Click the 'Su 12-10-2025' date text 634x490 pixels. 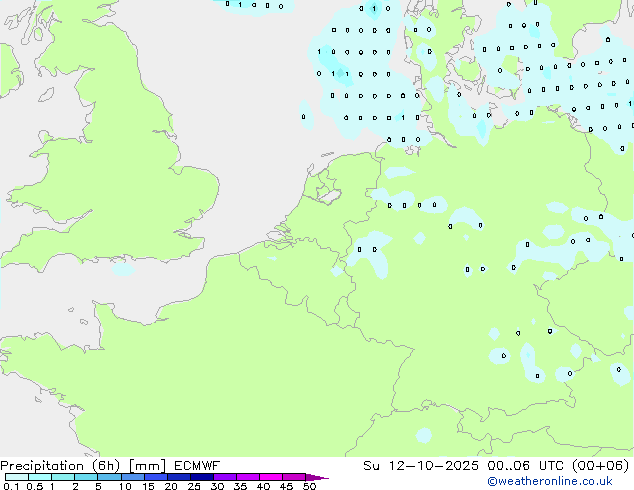421,466
